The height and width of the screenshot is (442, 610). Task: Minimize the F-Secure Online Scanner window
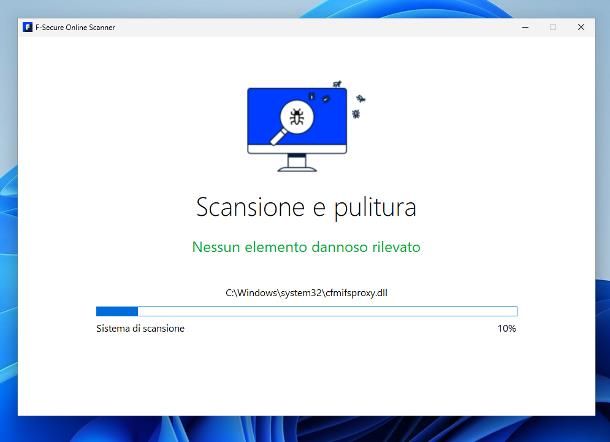coord(525,27)
